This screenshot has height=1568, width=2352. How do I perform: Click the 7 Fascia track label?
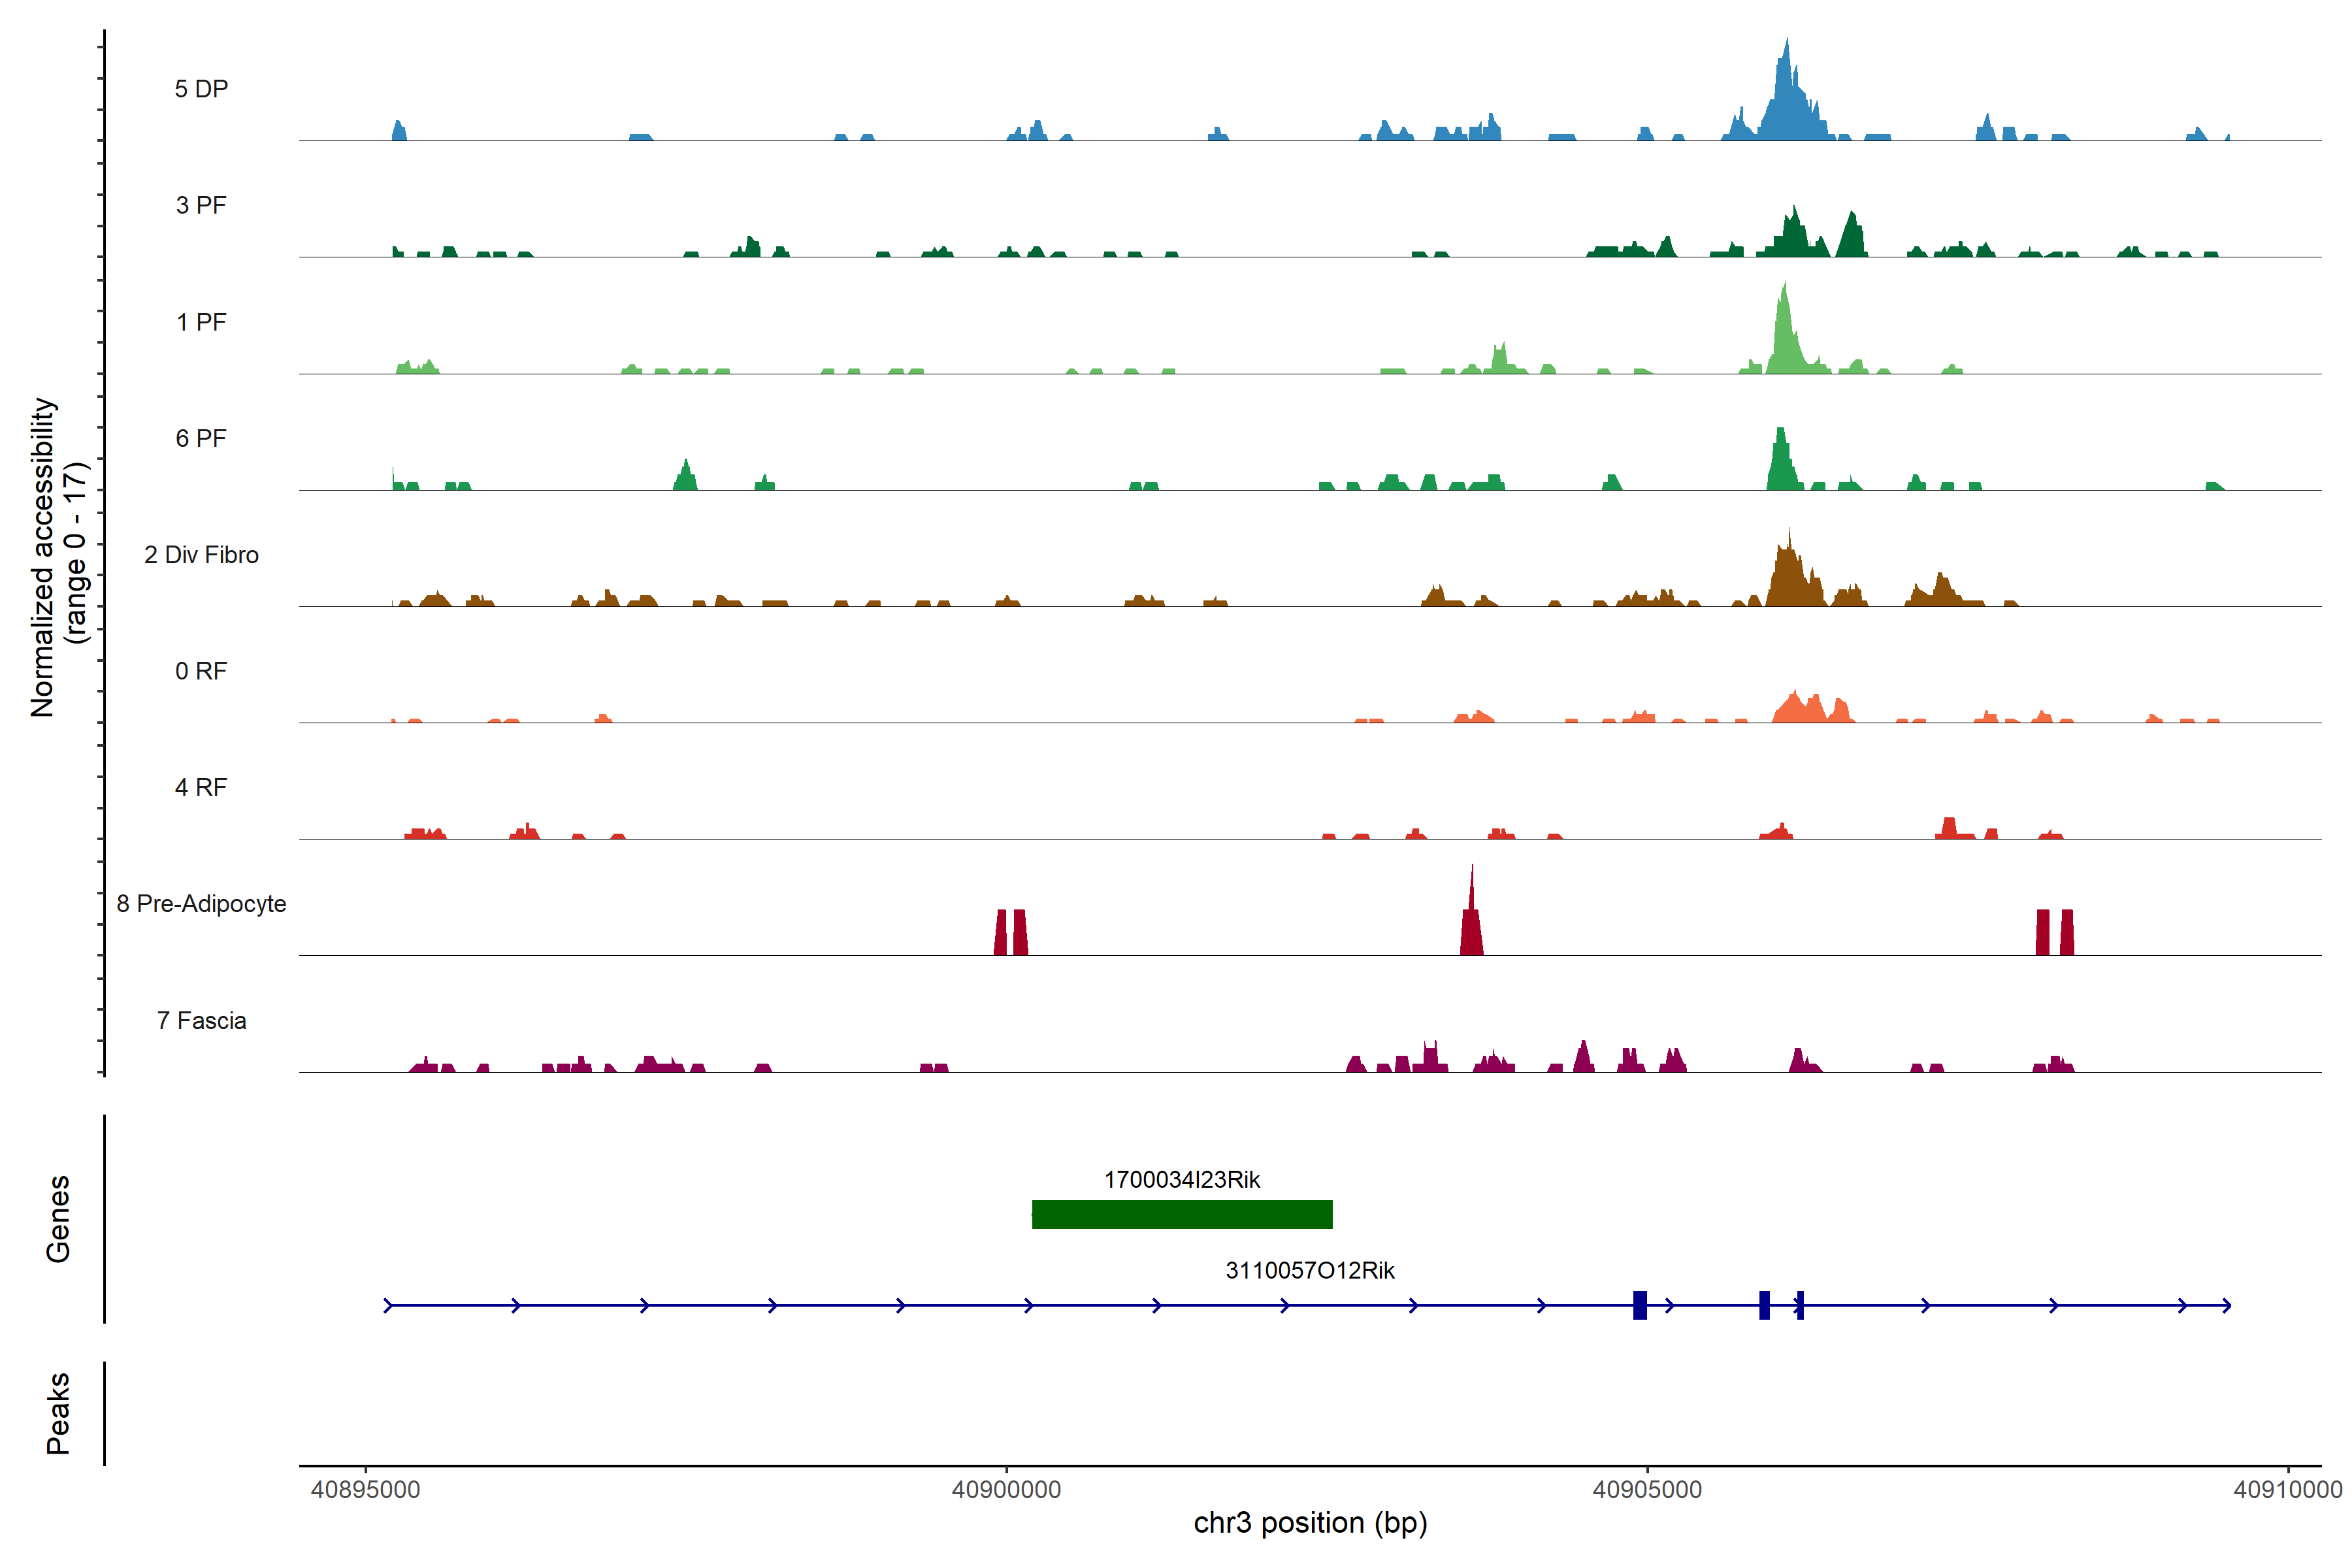click(201, 1020)
